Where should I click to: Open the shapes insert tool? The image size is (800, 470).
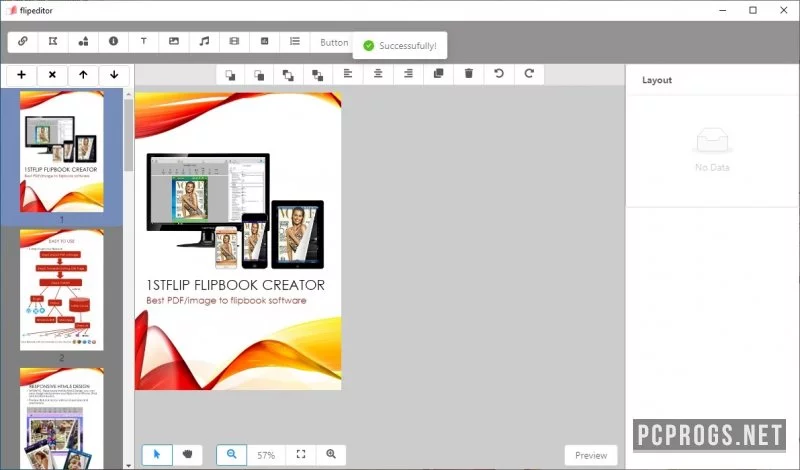[83, 42]
